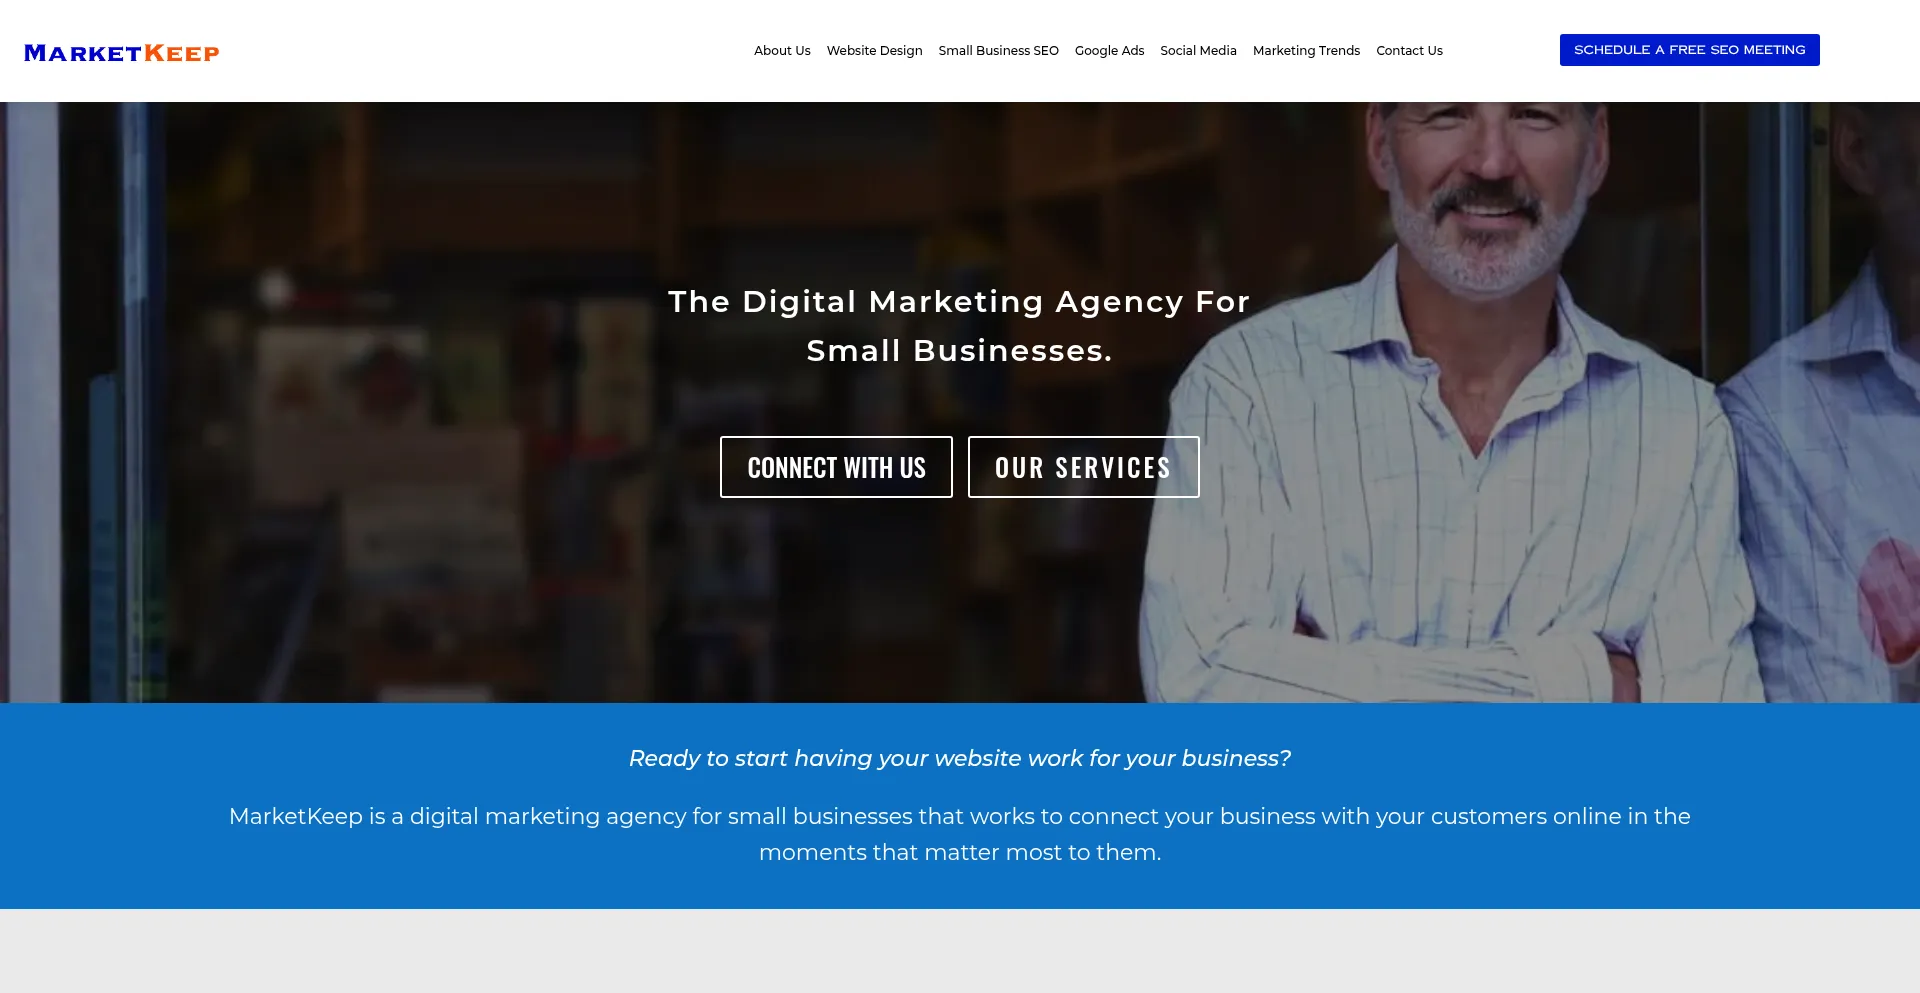Visit the Social Media nav link
This screenshot has height=993, width=1920.
pyautogui.click(x=1198, y=51)
